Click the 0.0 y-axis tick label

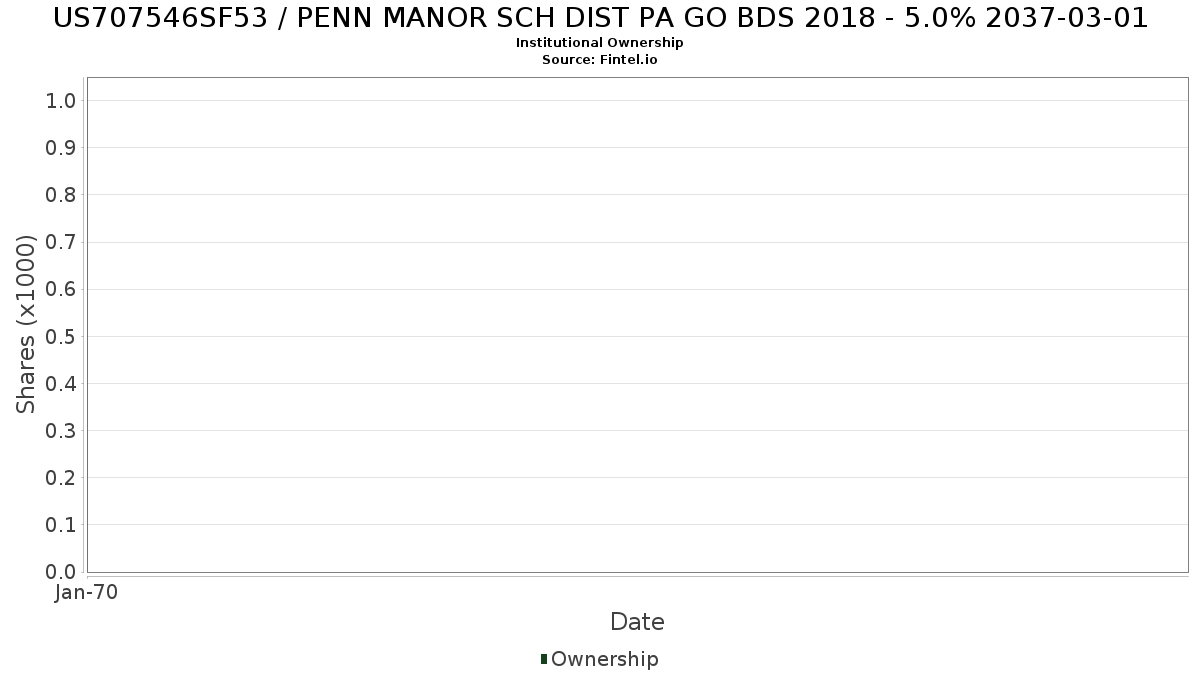[x=61, y=572]
